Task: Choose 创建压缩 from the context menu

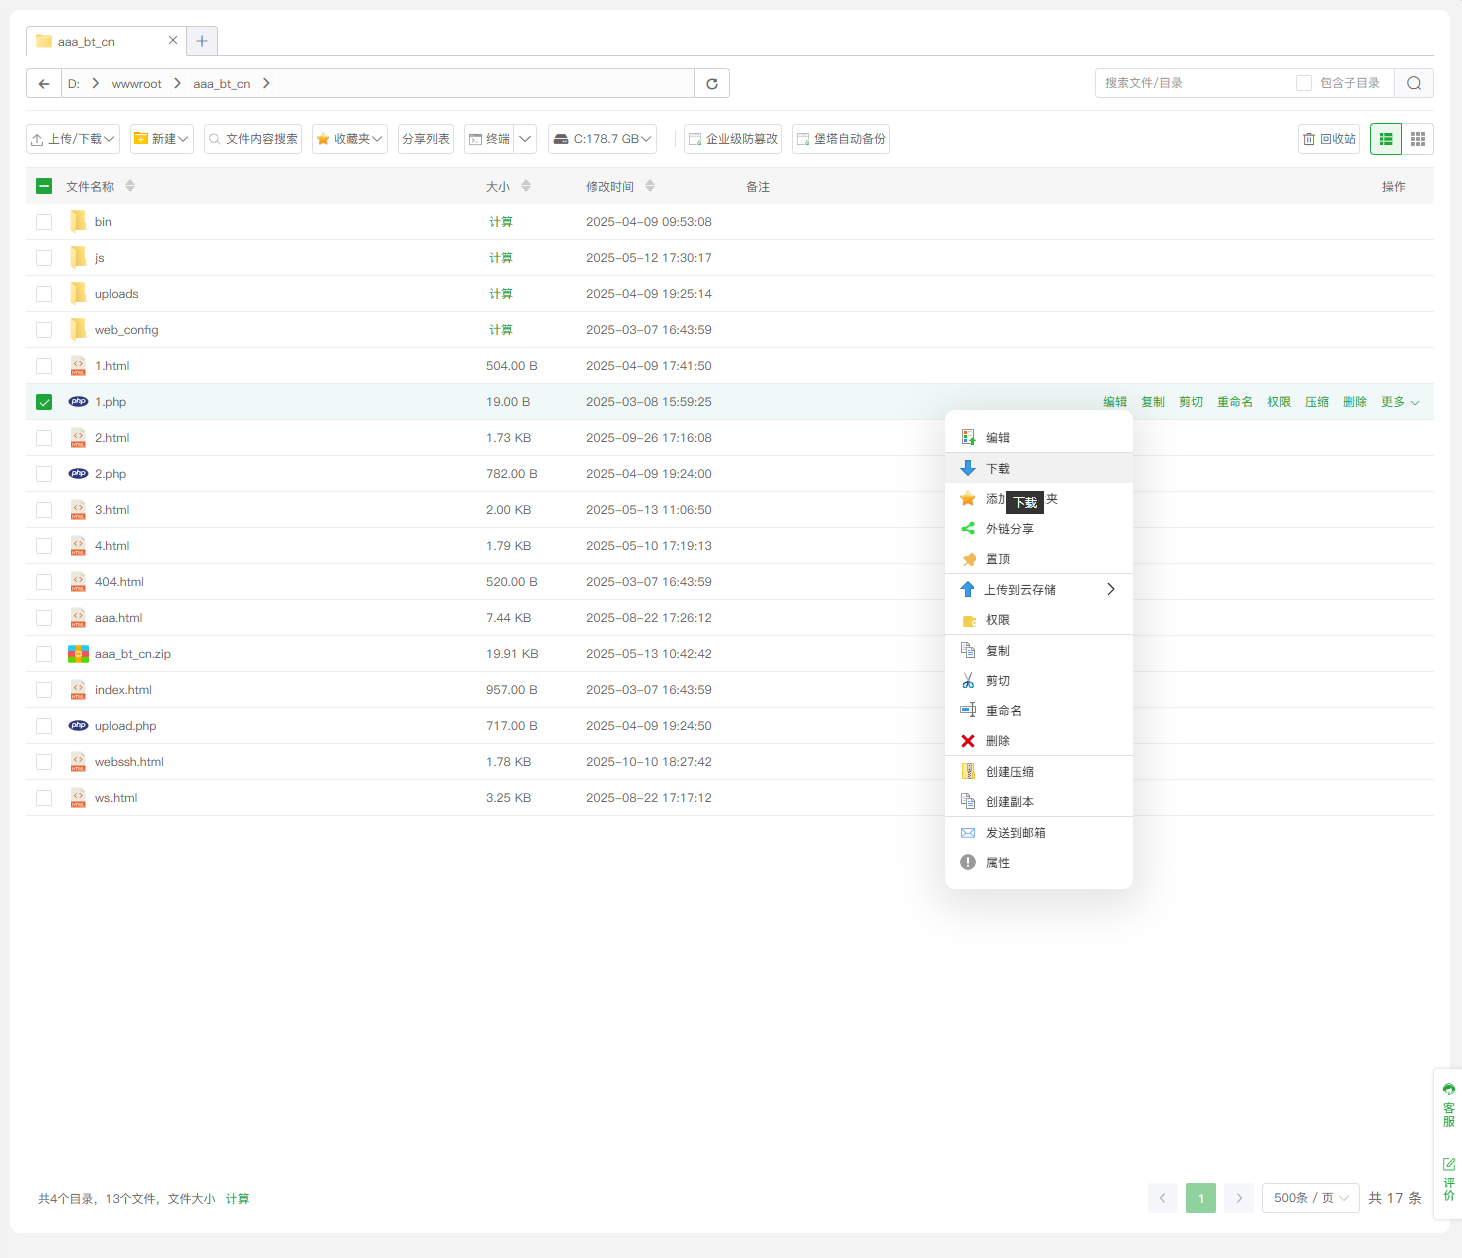Action: click(x=1010, y=772)
